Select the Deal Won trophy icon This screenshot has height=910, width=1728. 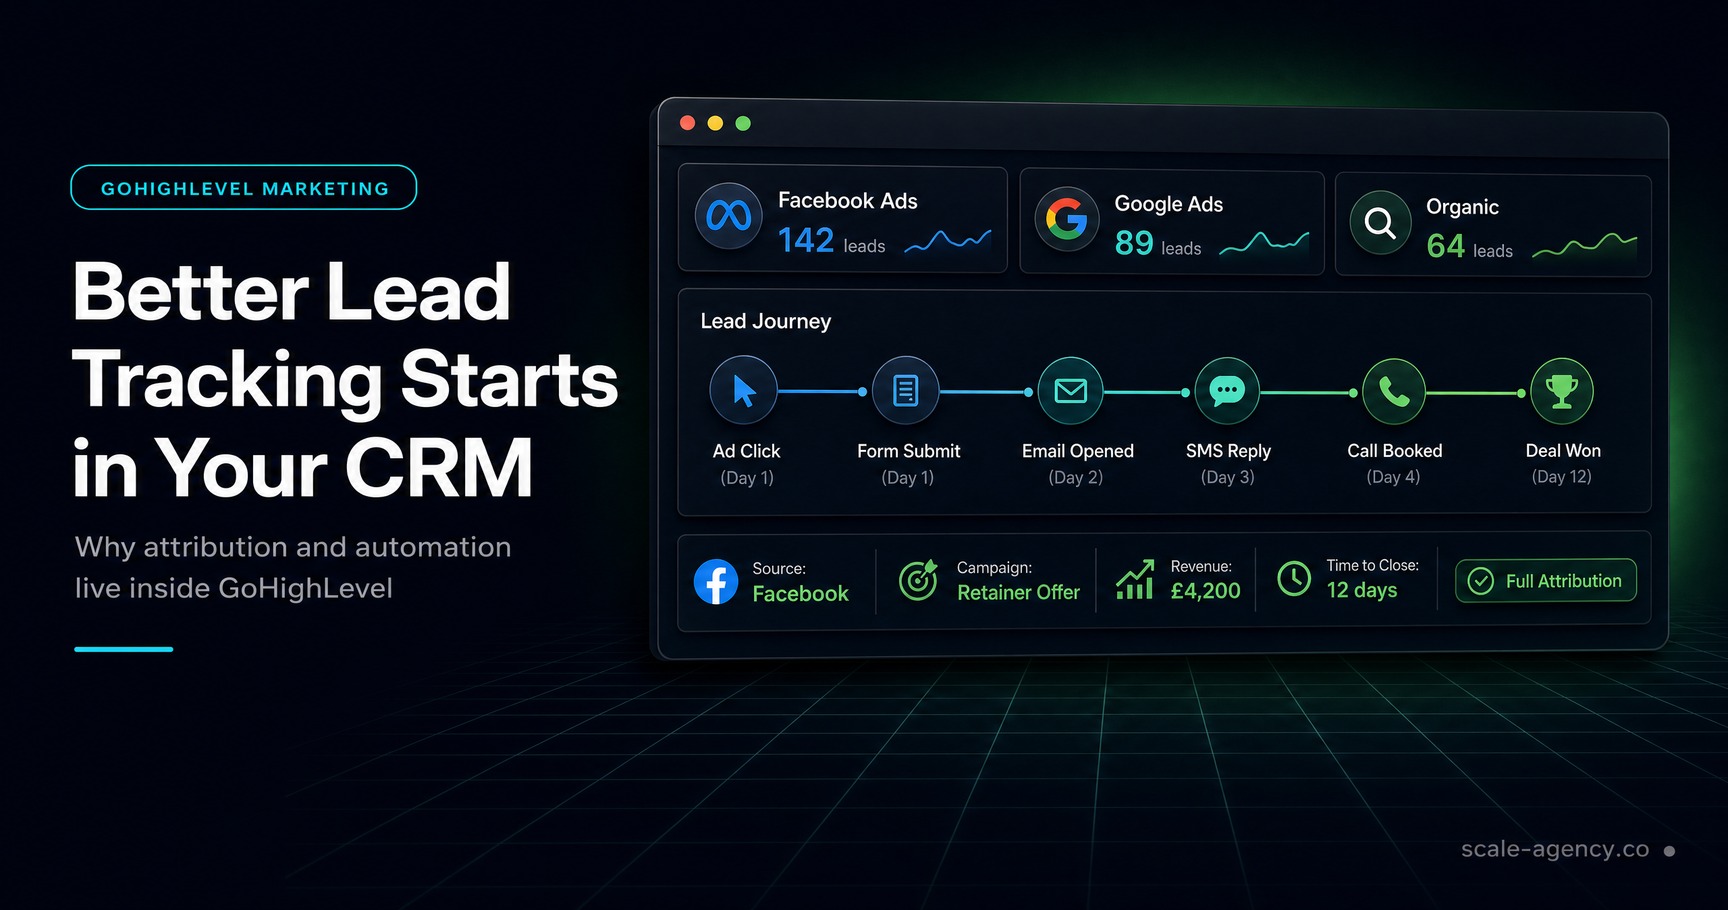1562,392
